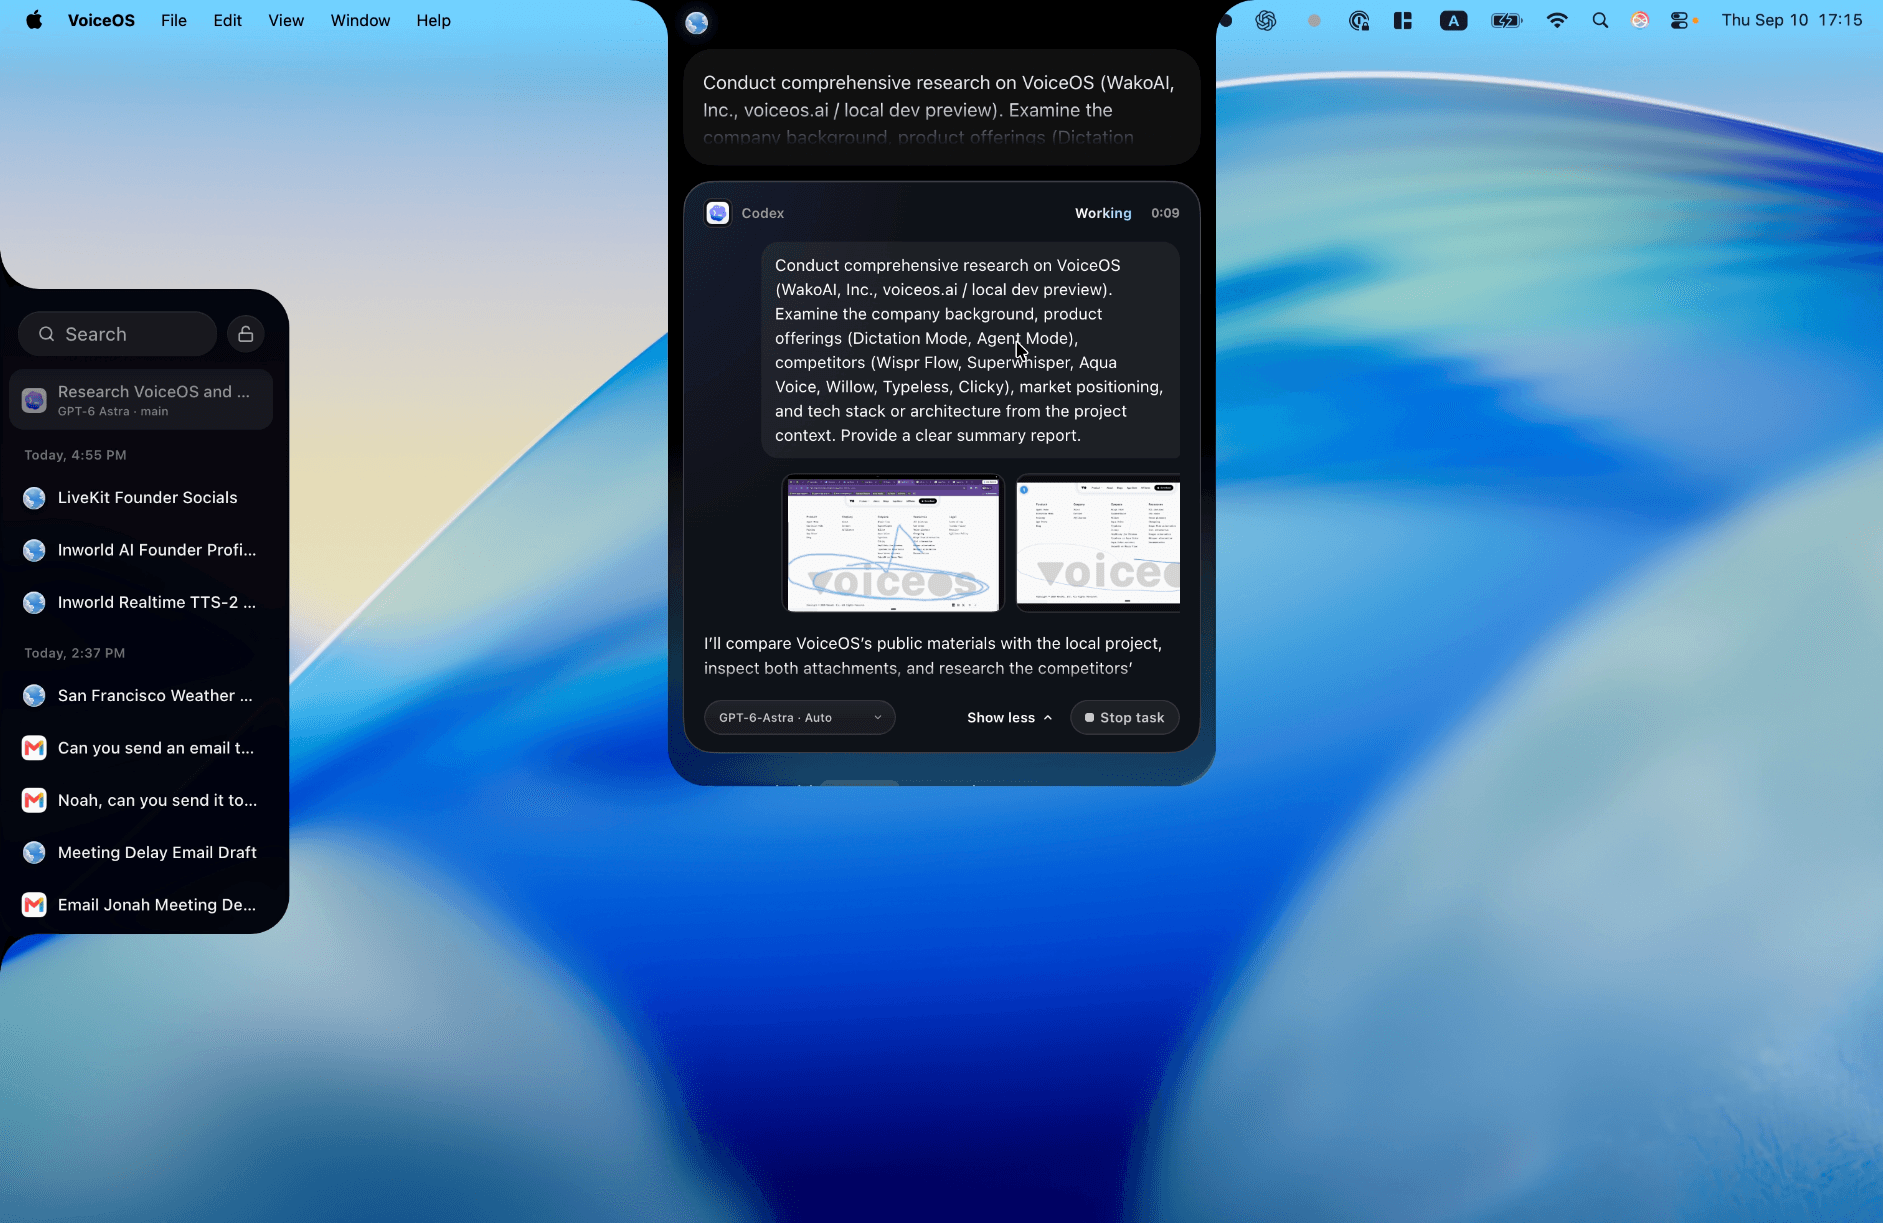Click the 'GPT-6 Astra · main' subtitle
Screen dimensions: 1883x1223
coord(113,411)
